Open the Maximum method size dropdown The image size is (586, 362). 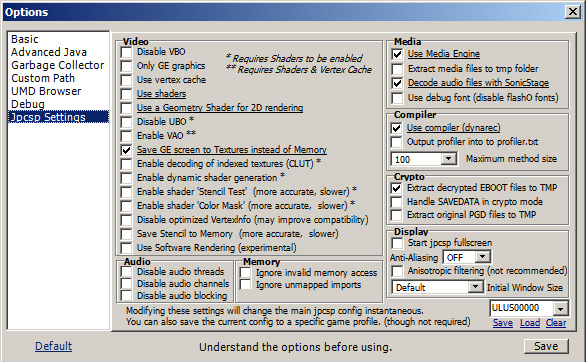pos(448,159)
